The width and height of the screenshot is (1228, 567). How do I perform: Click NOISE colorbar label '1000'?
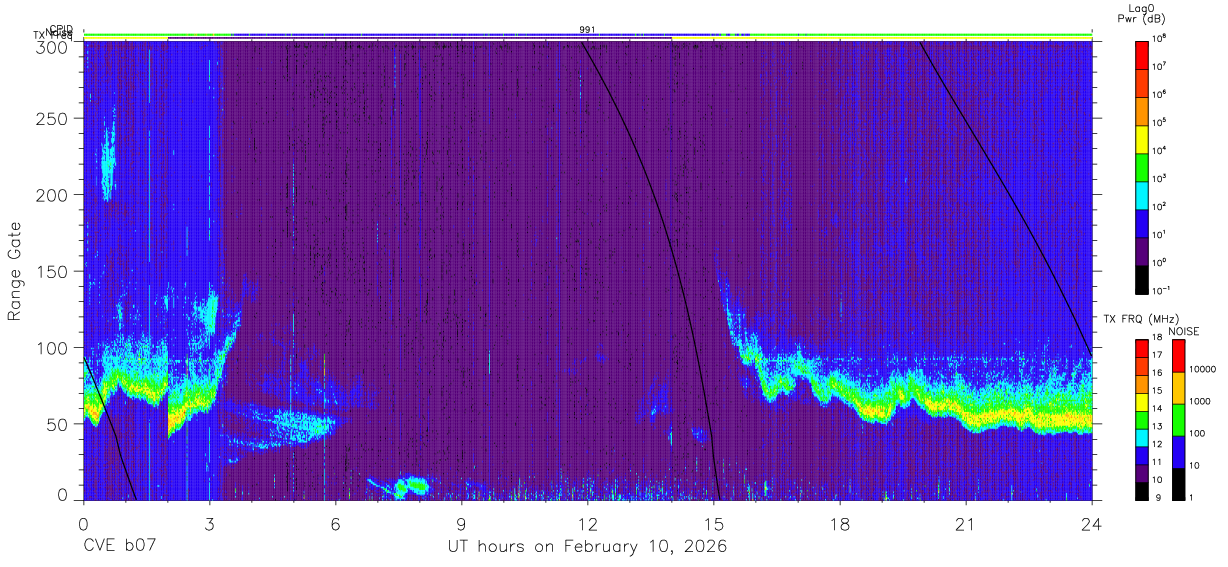pos(1201,402)
